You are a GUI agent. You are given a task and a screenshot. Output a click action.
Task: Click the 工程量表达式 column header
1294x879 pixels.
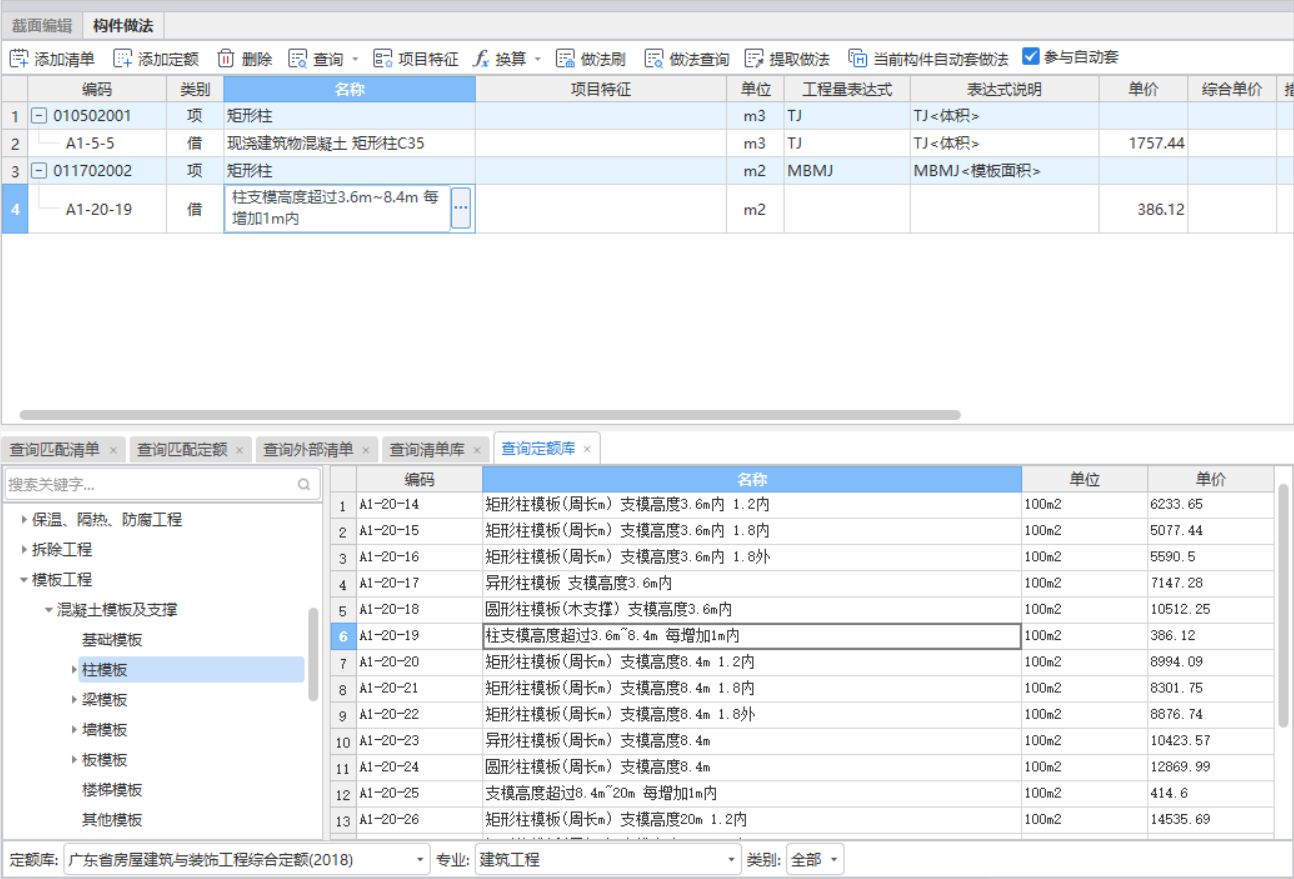point(847,89)
